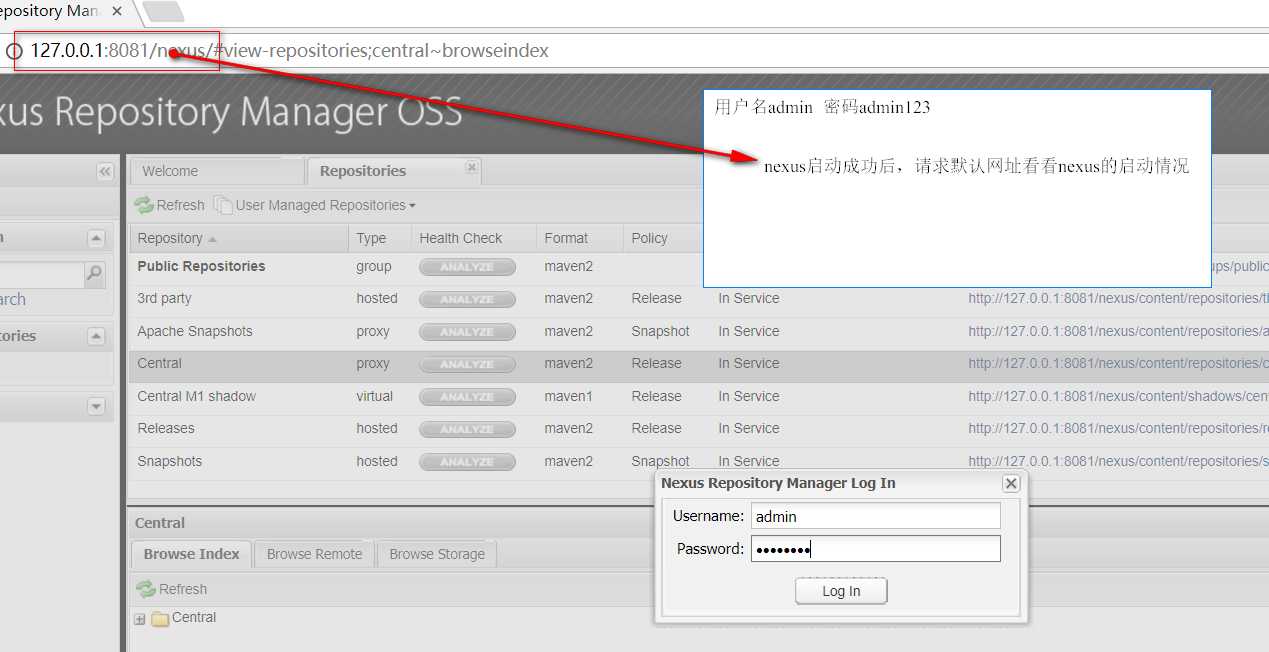This screenshot has width=1269, height=652.
Task: Open the Browse Index tab
Action: pos(191,554)
